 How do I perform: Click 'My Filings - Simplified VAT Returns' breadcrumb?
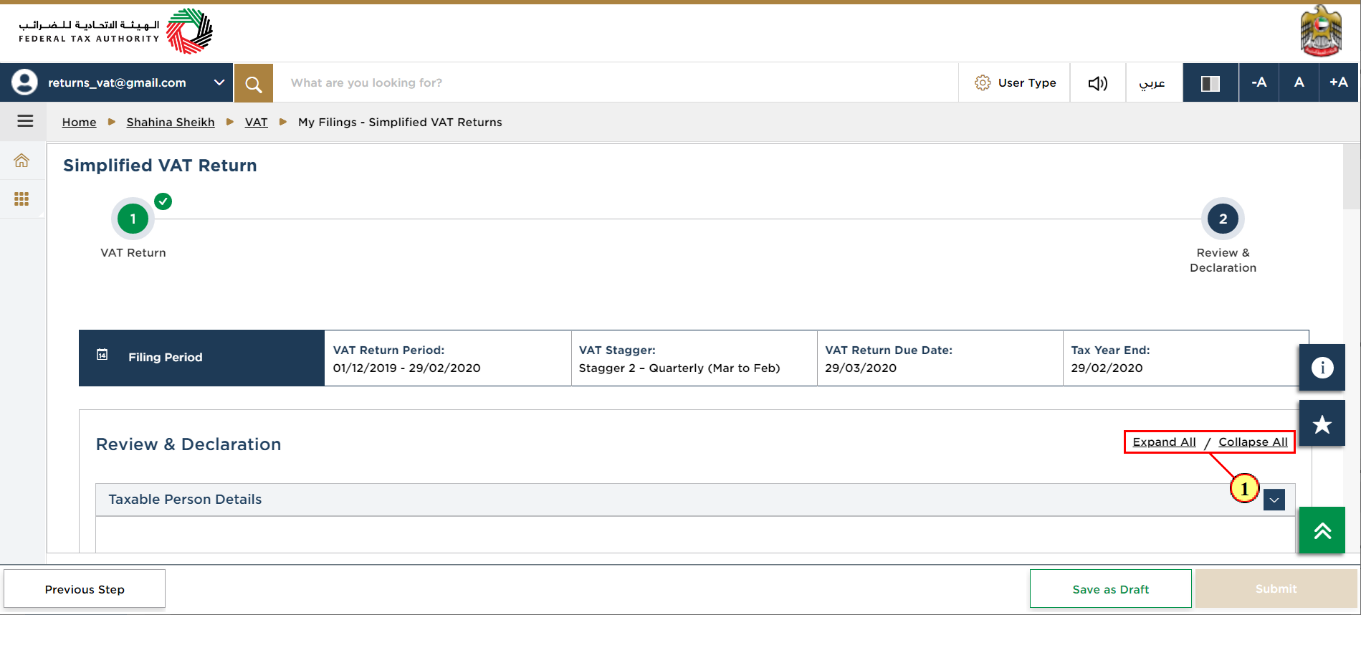click(x=400, y=122)
